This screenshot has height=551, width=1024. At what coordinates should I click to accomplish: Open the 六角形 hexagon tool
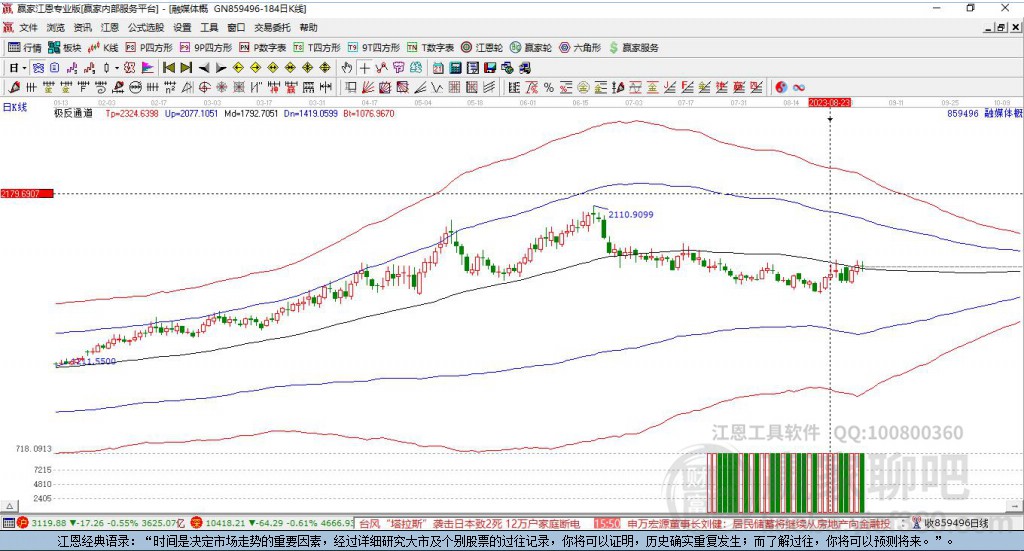pyautogui.click(x=580, y=48)
